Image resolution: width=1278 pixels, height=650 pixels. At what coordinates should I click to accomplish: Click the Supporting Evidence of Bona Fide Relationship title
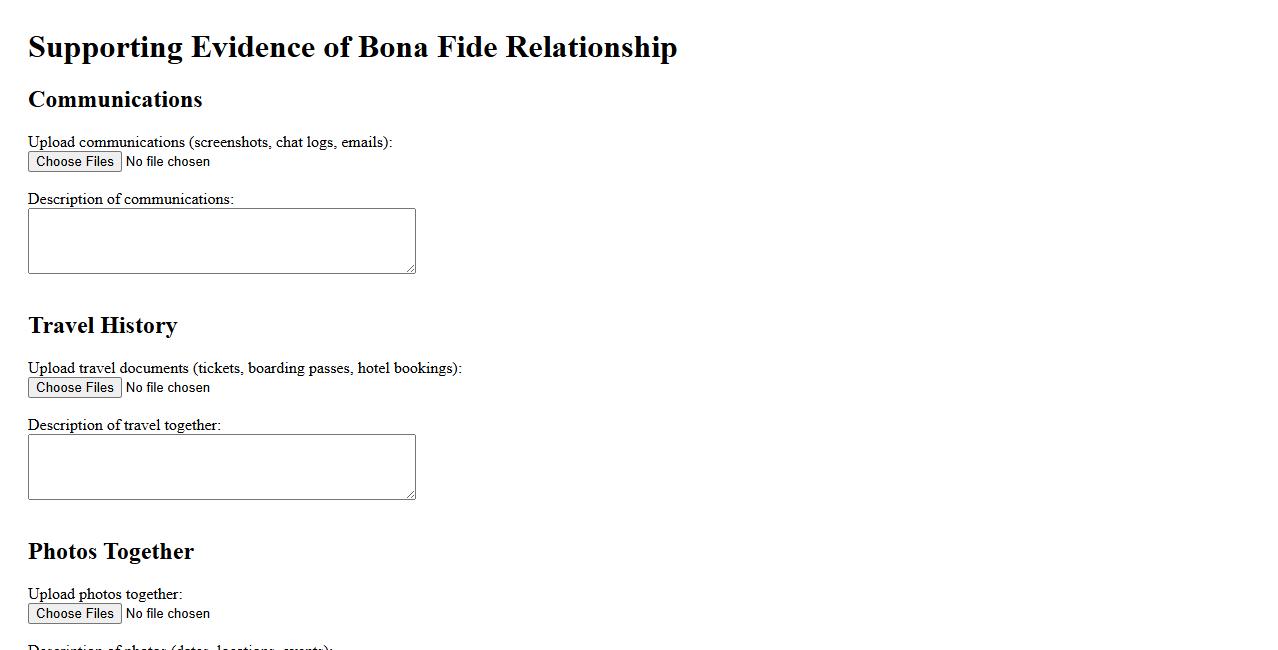(x=352, y=47)
